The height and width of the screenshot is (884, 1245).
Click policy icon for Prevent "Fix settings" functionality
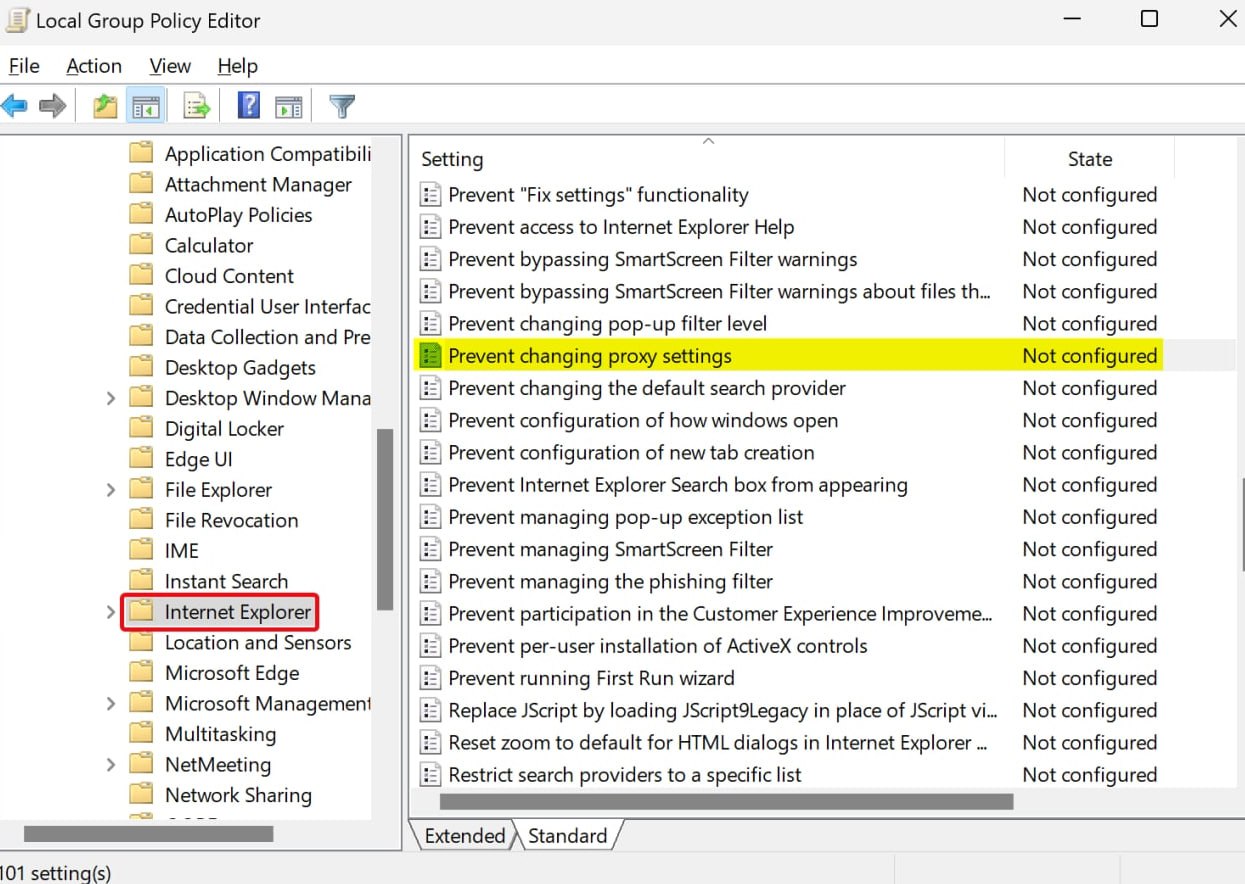click(x=430, y=195)
